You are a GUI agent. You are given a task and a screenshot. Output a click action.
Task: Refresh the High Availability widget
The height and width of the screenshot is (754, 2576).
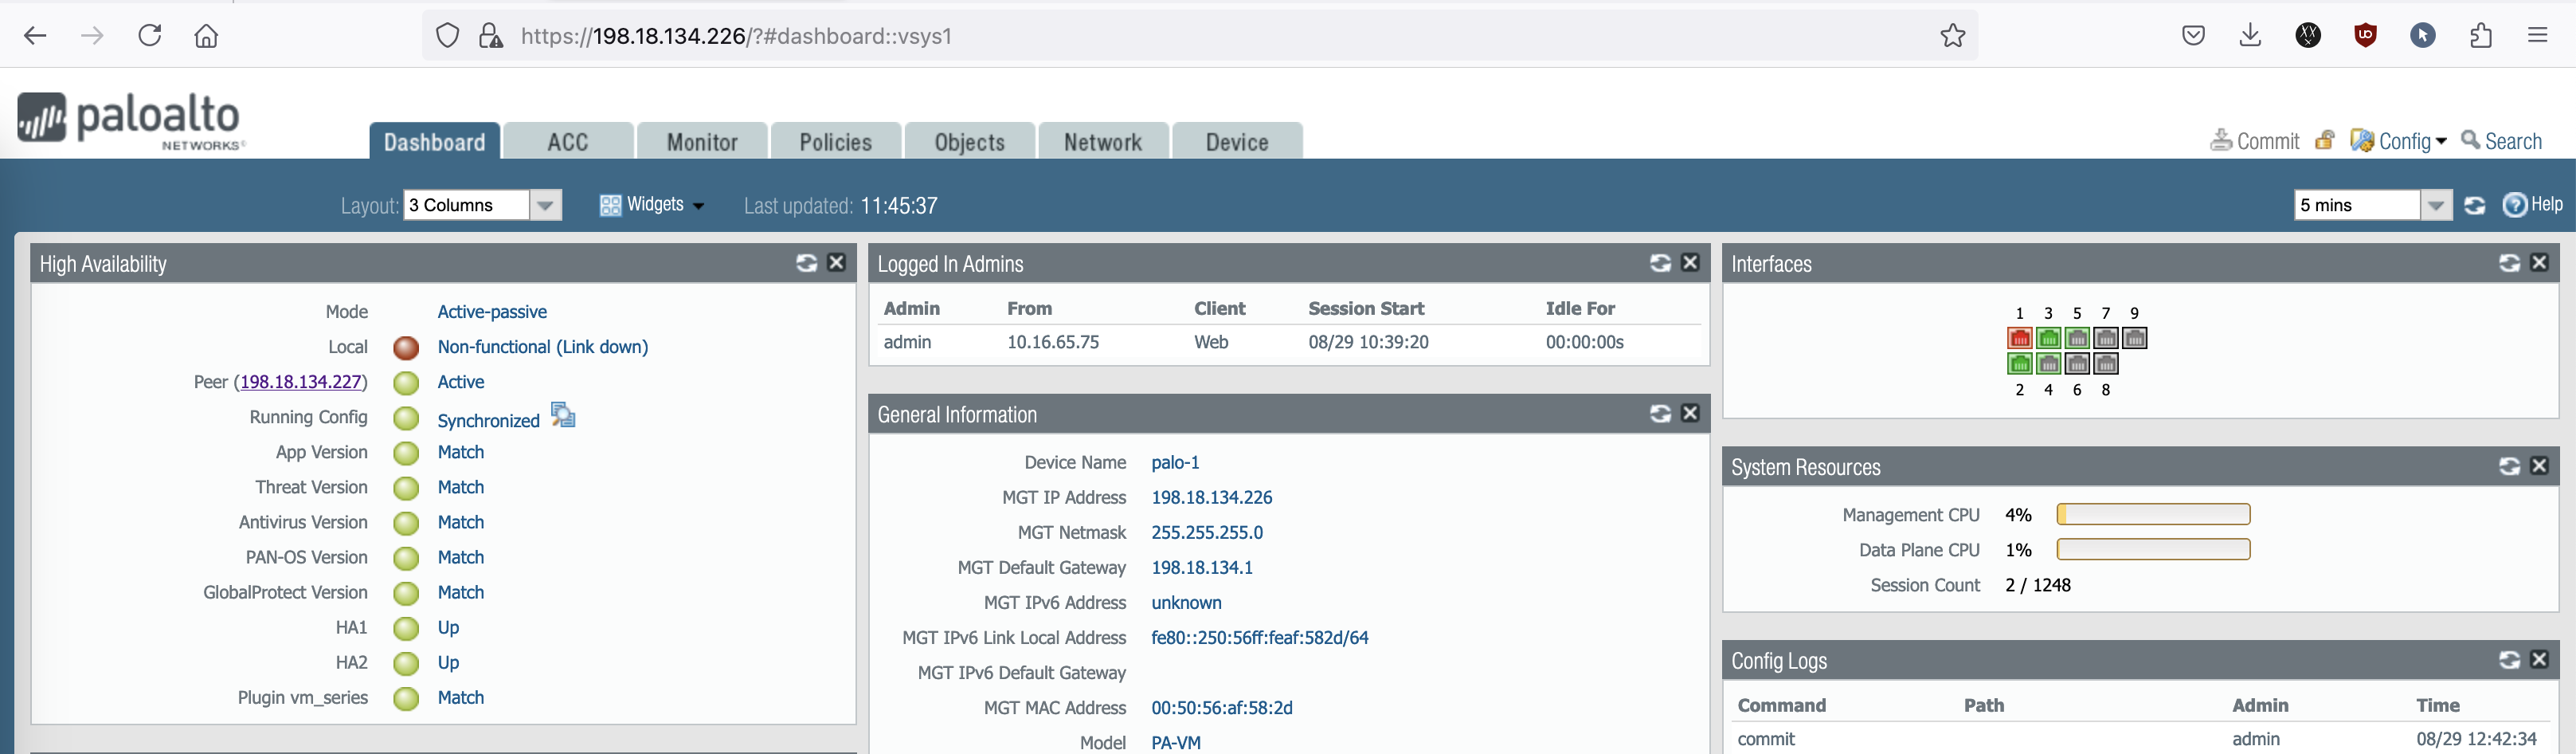806,263
